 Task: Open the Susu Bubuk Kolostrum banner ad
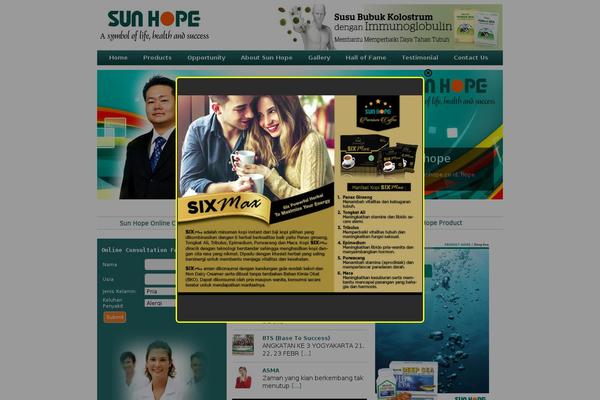(389, 27)
